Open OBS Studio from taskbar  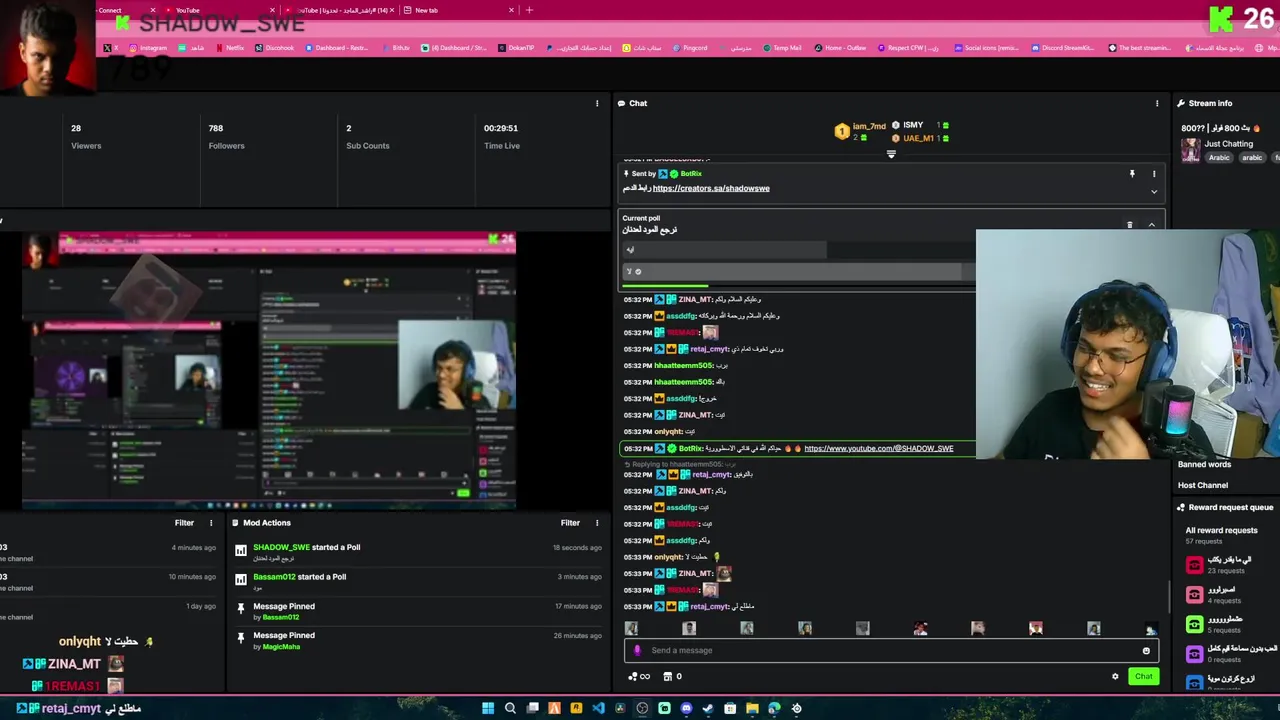click(x=642, y=708)
